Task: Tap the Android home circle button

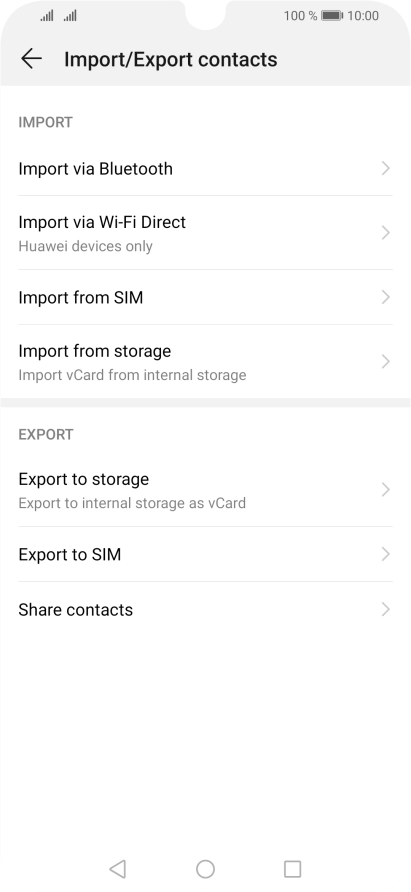Action: pos(206,869)
